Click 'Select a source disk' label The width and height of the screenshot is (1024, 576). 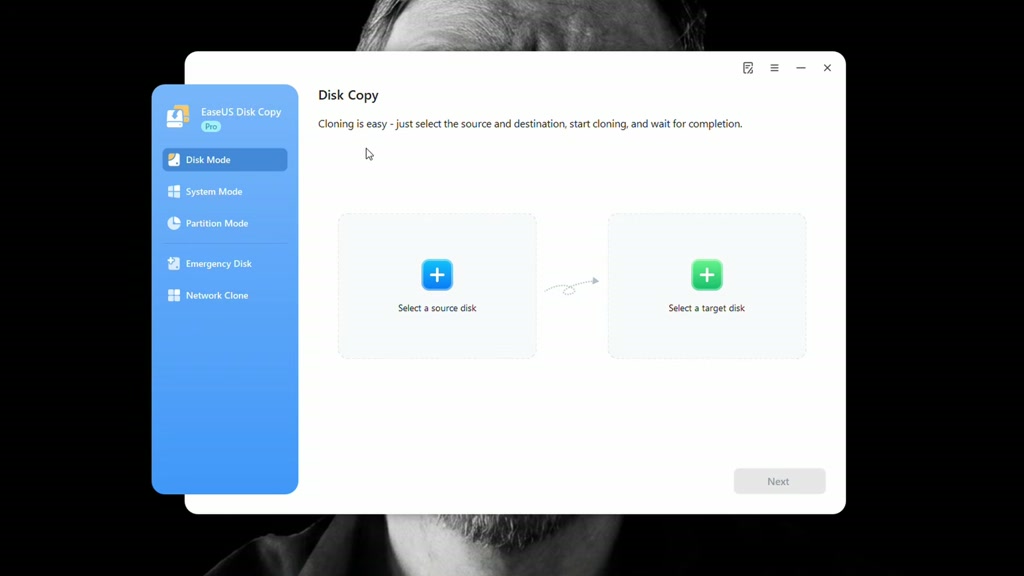(x=437, y=308)
